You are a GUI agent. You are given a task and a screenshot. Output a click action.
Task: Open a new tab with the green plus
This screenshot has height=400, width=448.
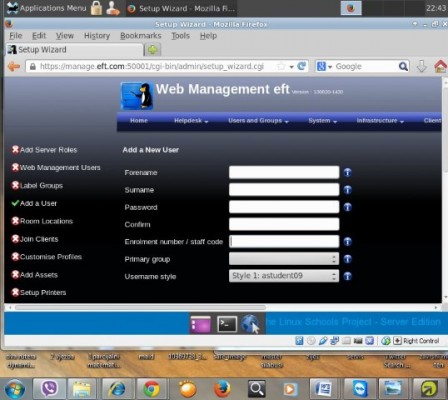click(152, 50)
